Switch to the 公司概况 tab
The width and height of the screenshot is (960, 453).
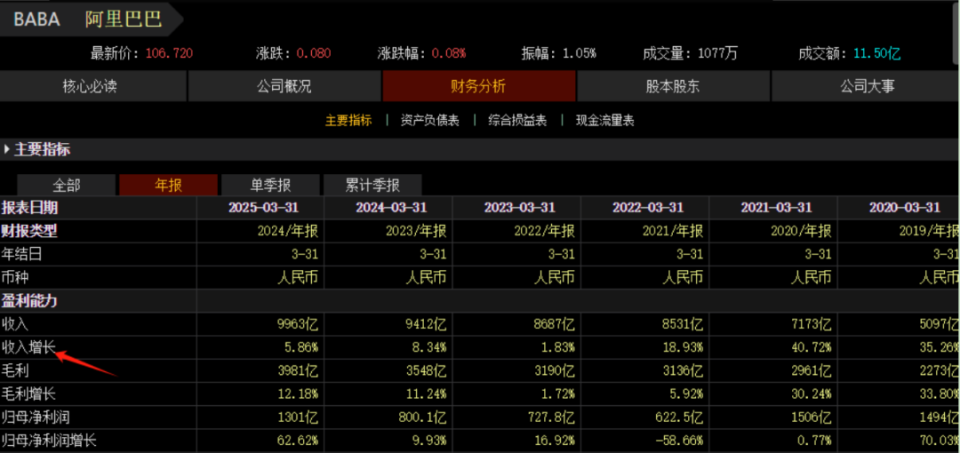click(x=284, y=86)
